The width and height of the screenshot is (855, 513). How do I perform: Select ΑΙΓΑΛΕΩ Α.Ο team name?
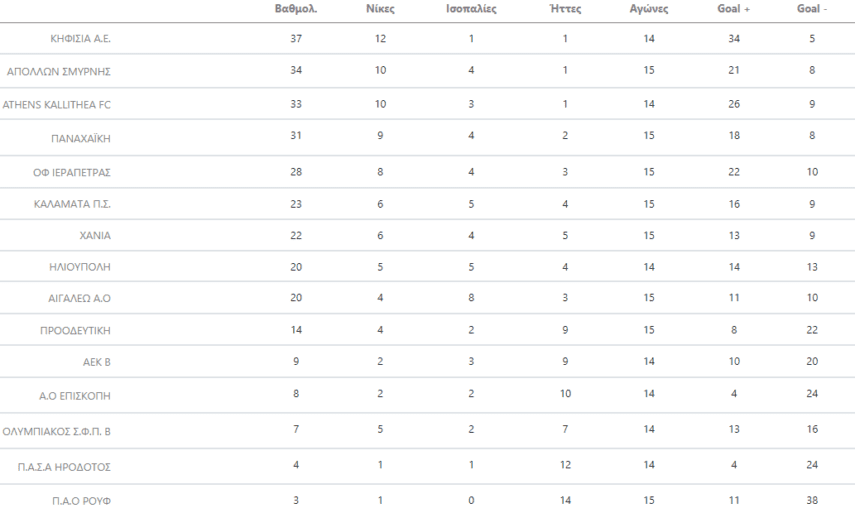pos(80,300)
